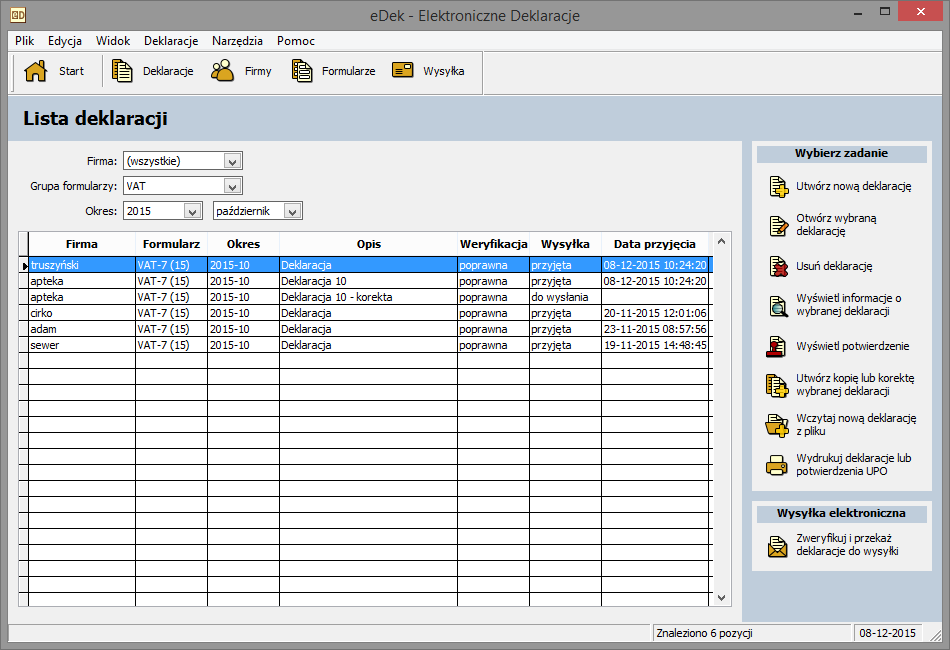This screenshot has height=650, width=950.
Task: Open the Deklaracje toolbar icon
Action: (x=122, y=71)
